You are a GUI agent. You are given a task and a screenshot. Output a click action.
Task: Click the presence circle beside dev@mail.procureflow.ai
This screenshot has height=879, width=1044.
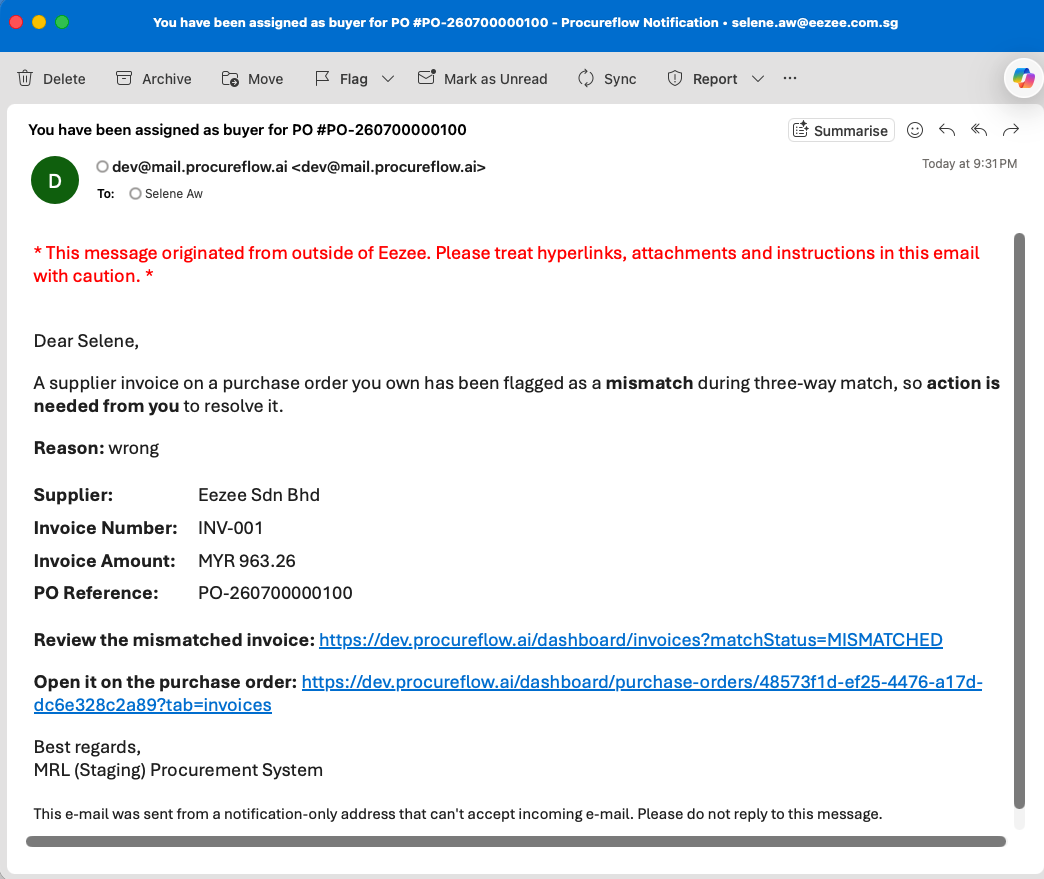coord(103,166)
